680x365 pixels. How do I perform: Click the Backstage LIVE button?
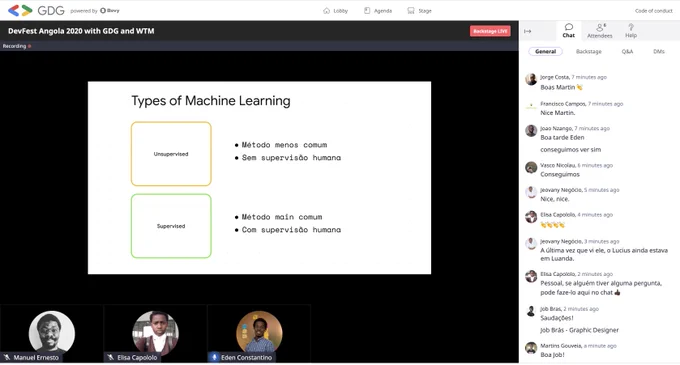pos(490,31)
